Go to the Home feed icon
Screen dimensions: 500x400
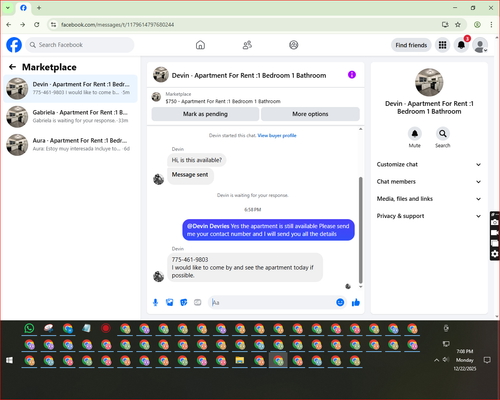tap(200, 45)
